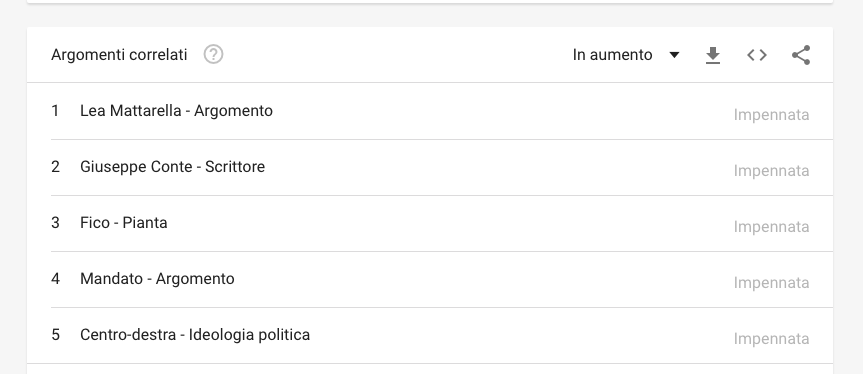Share the Argomenti correlati card
The image size is (863, 374).
(x=801, y=55)
